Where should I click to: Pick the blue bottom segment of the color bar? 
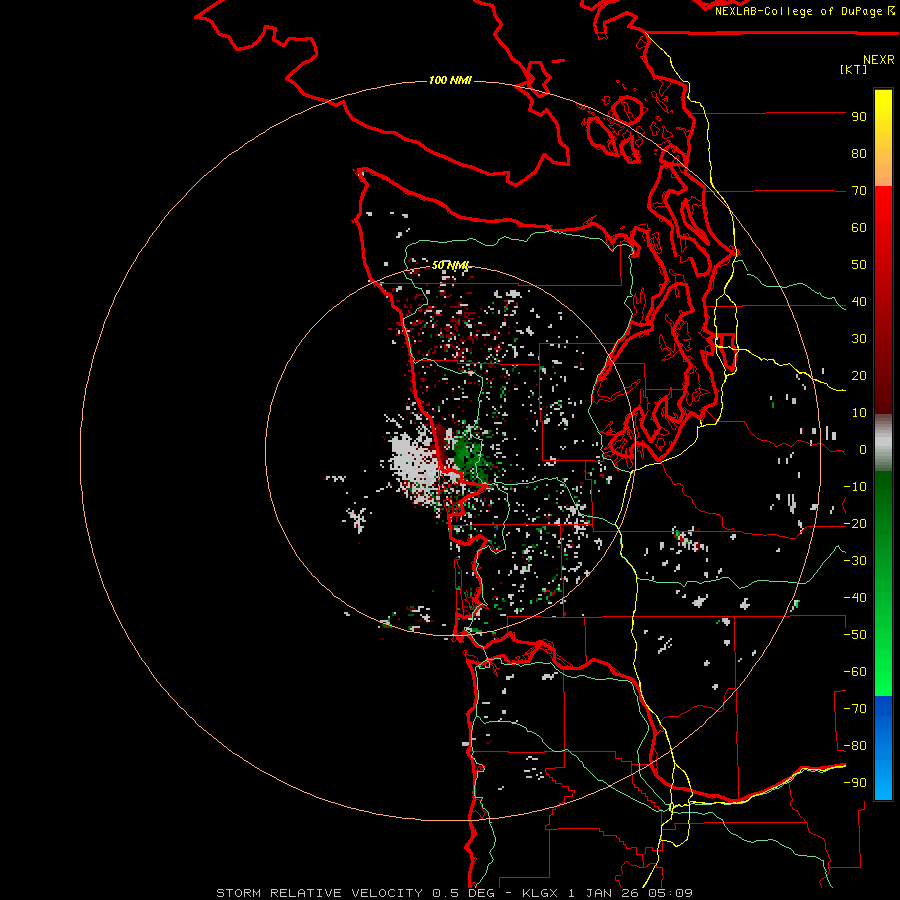point(883,747)
